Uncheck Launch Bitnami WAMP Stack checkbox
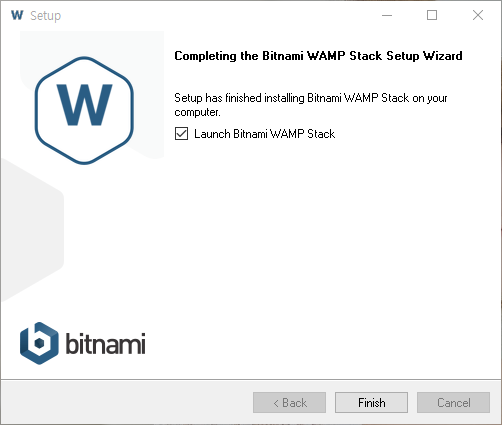The width and height of the screenshot is (502, 425). pyautogui.click(x=181, y=134)
